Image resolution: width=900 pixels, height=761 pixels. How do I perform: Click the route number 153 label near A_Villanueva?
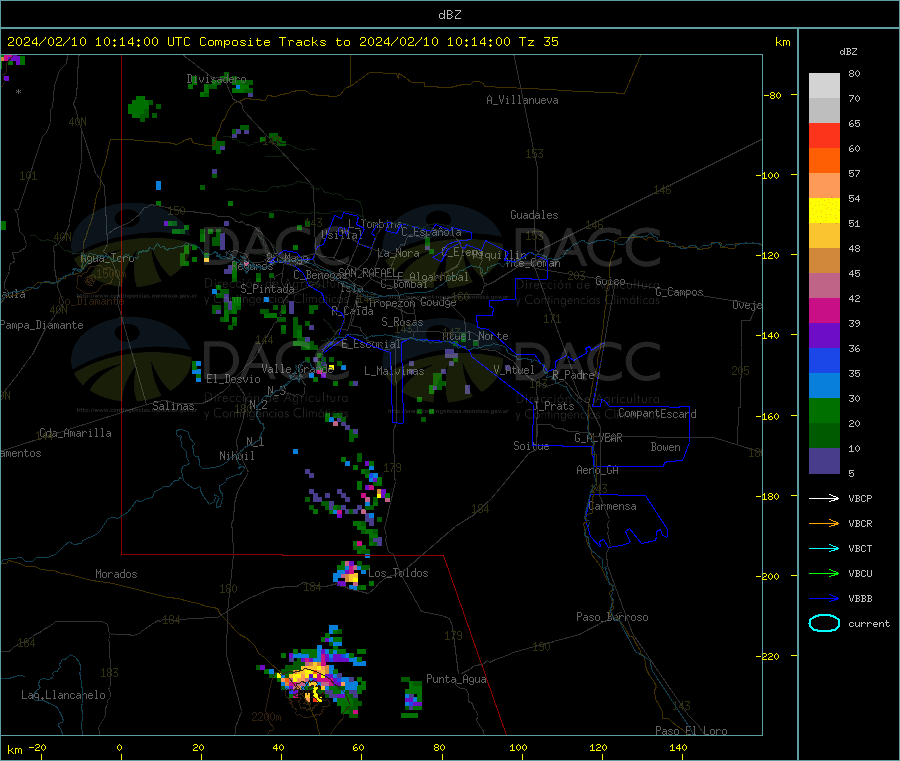[x=534, y=154]
